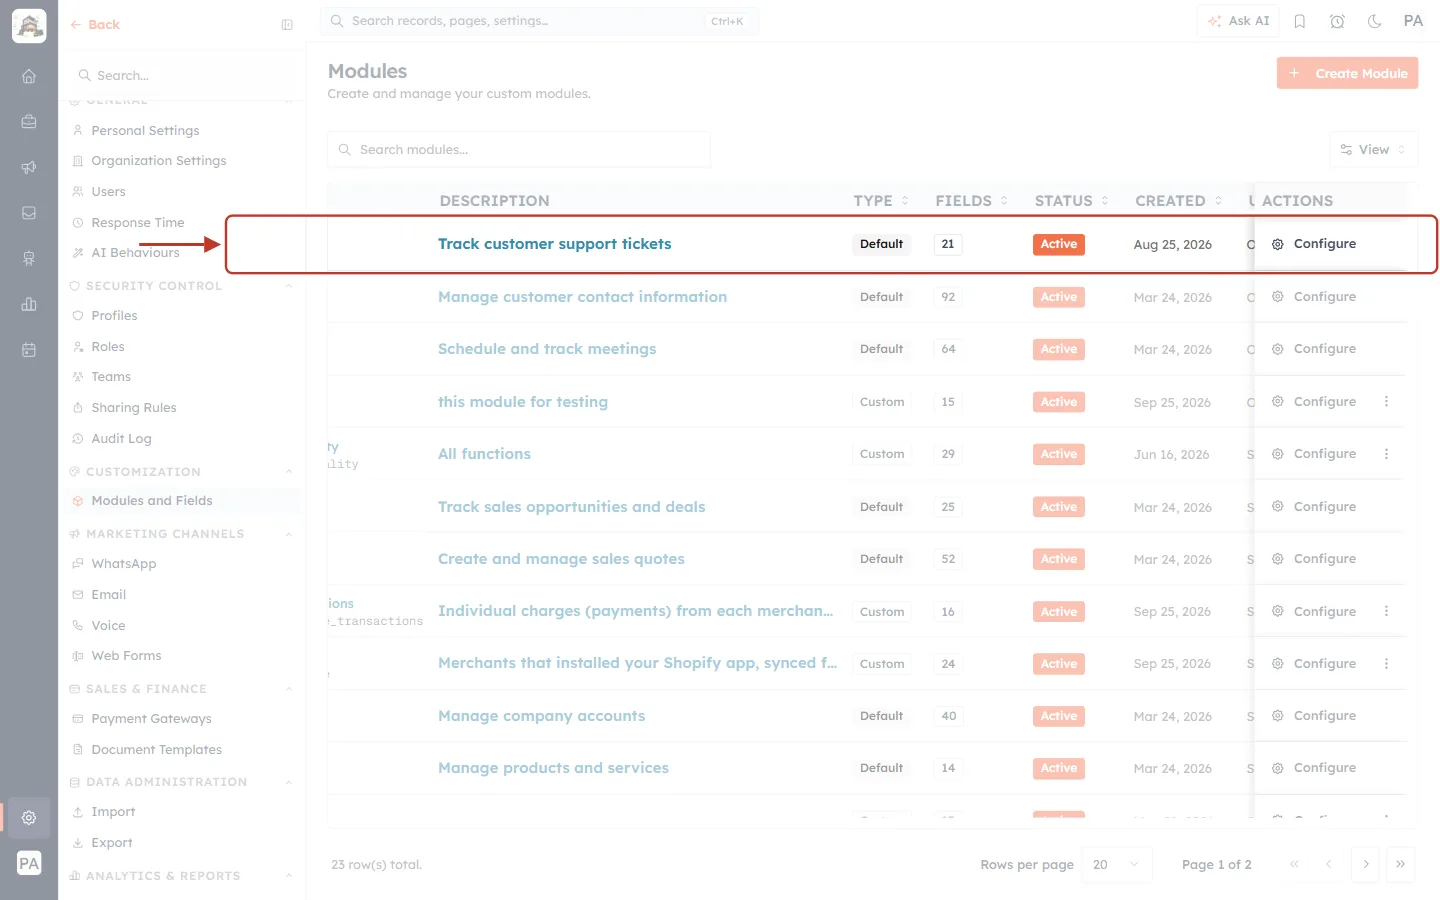
Task: Click the briefcase icon in left rail
Action: click(29, 122)
